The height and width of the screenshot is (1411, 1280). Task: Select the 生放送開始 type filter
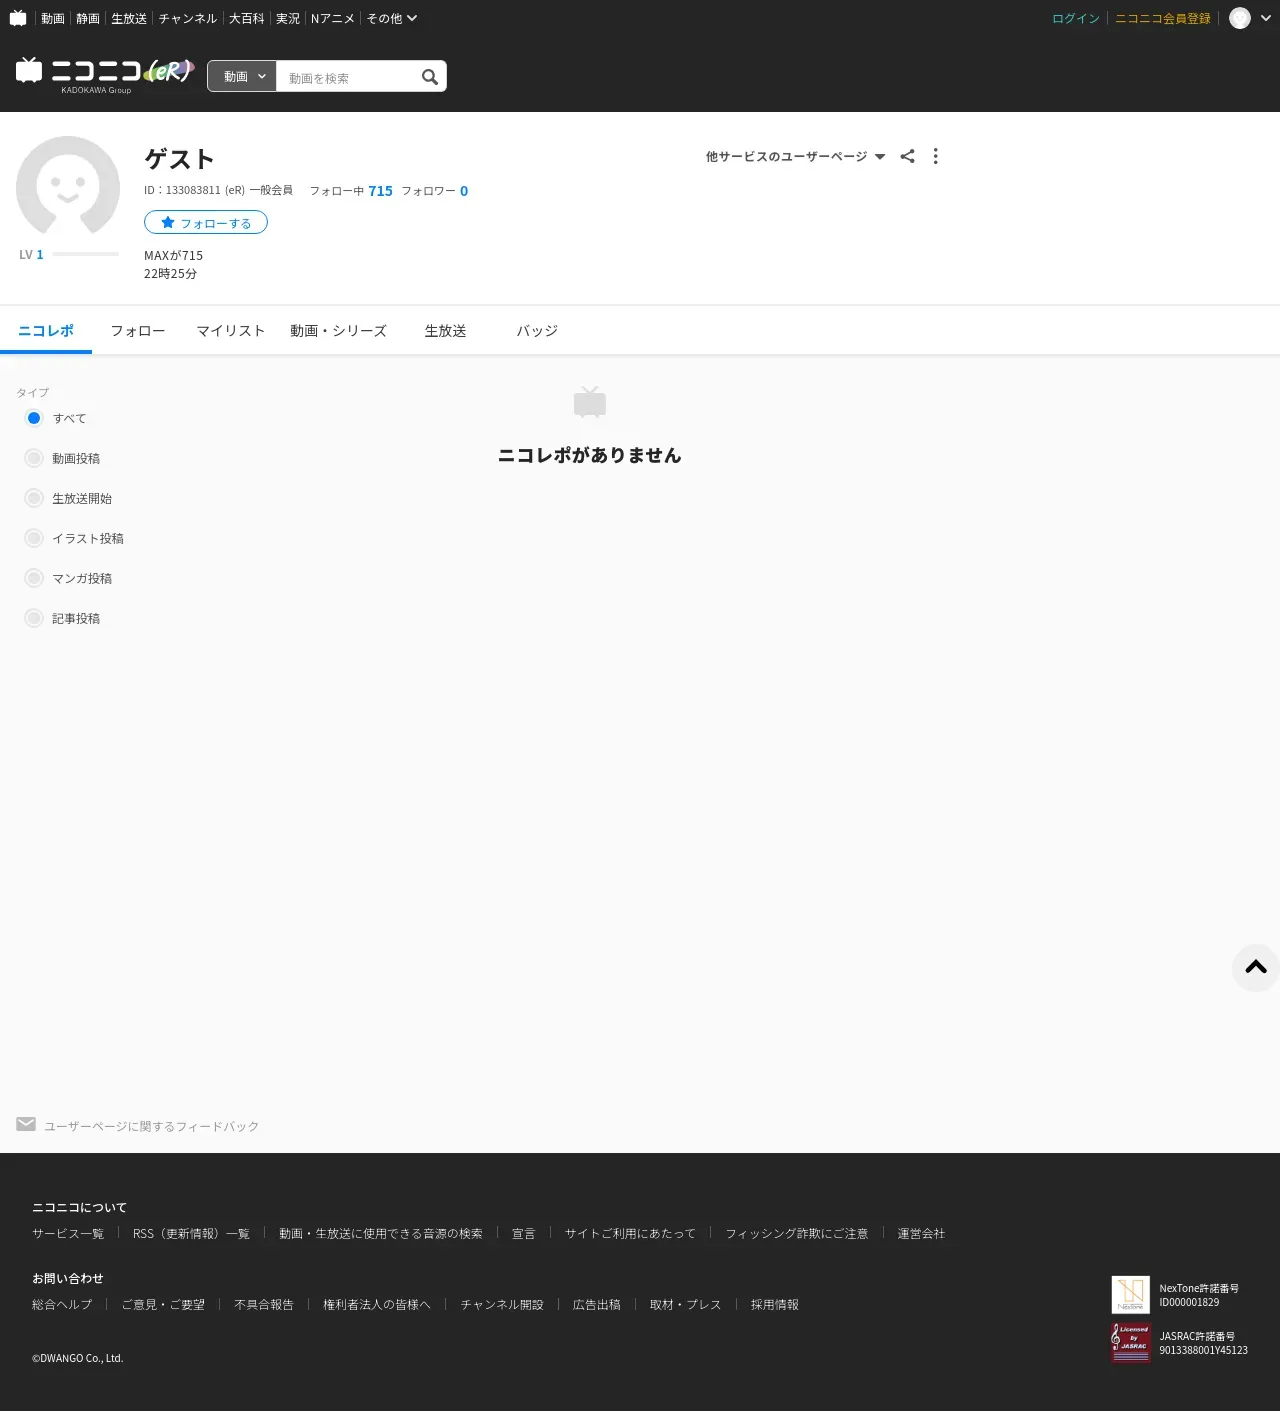pyautogui.click(x=68, y=498)
